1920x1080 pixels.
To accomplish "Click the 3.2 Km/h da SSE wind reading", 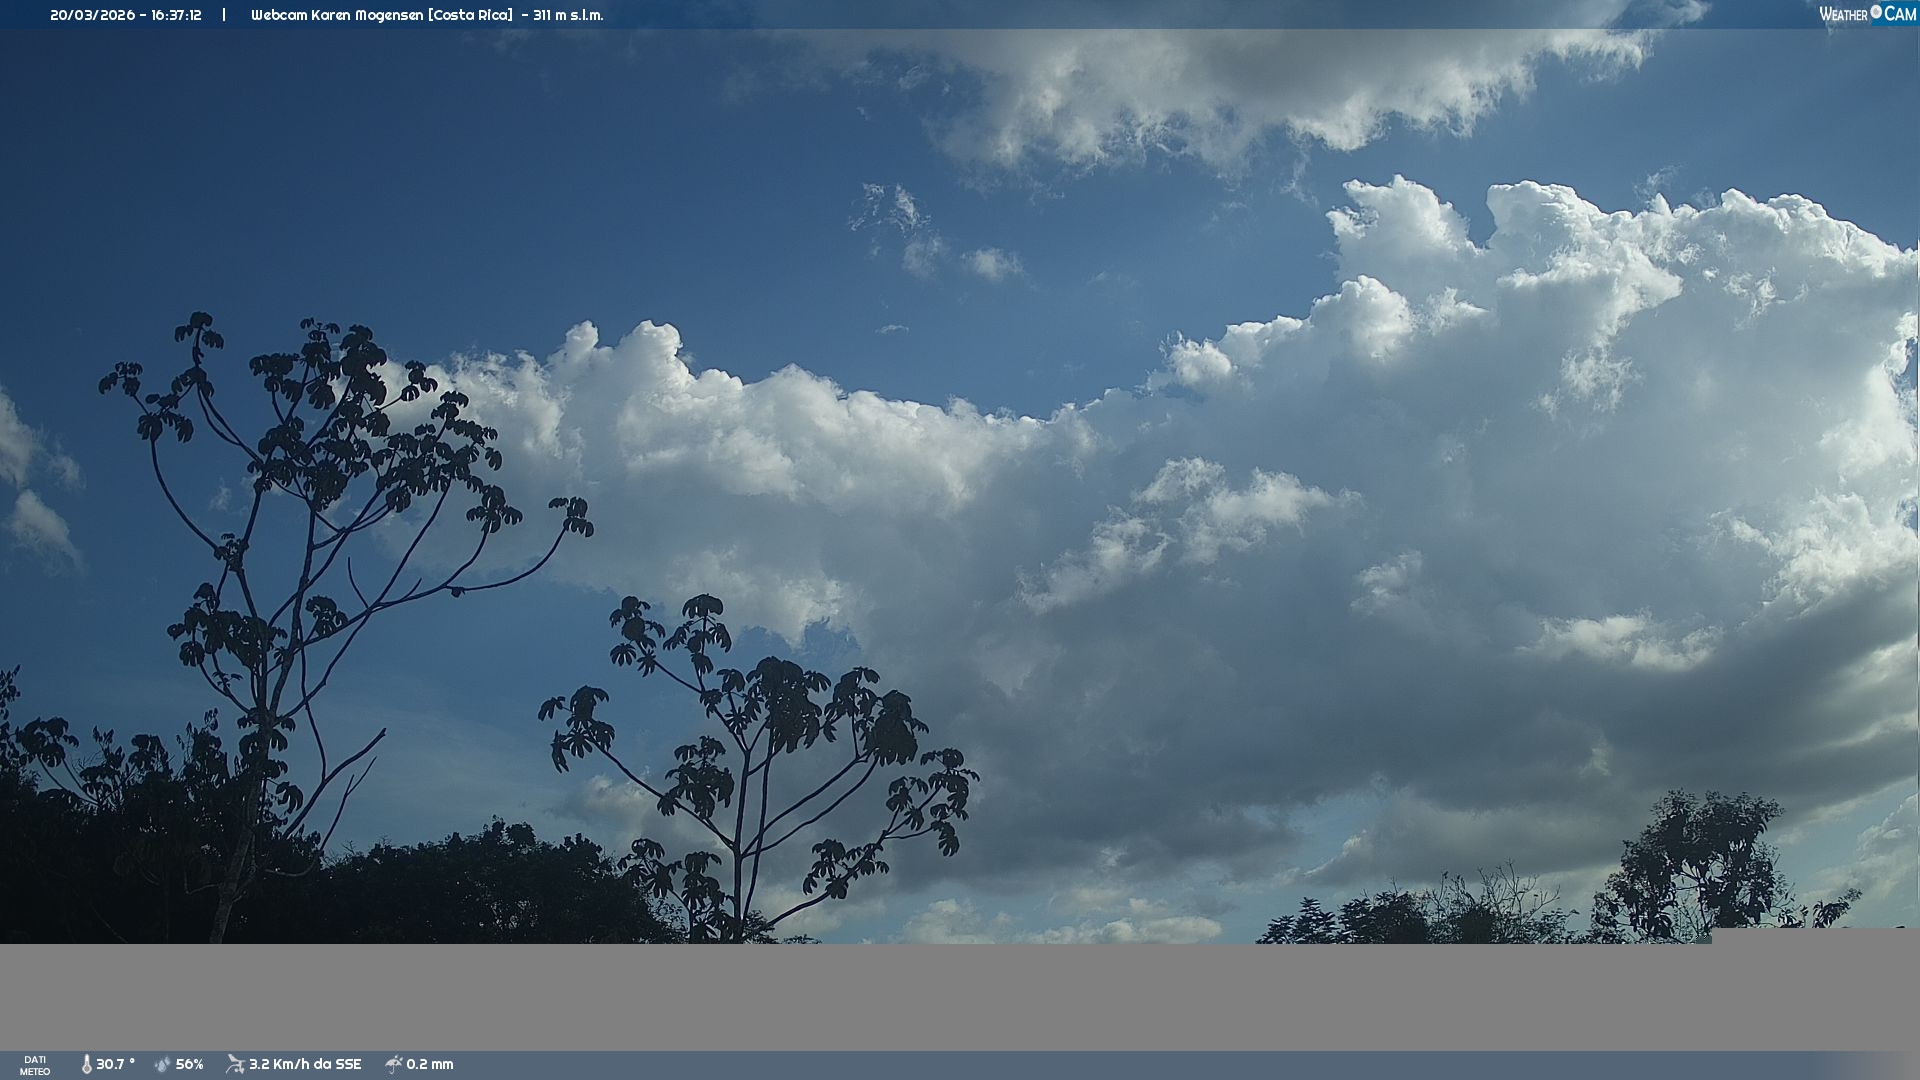I will [305, 1064].
